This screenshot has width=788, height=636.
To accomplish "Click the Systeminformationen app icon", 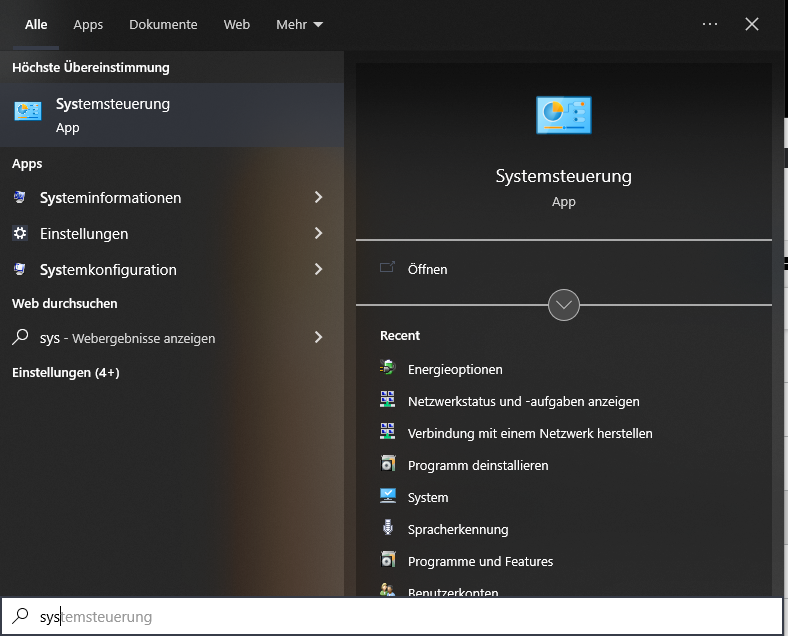I will (20, 198).
